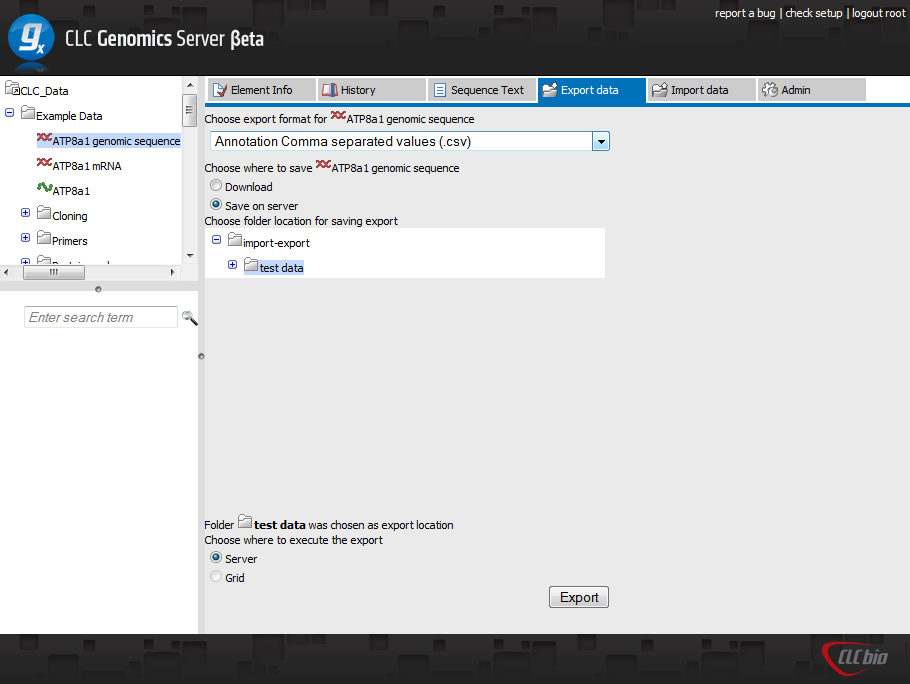910x684 pixels.
Task: Click the Export button
Action: click(x=579, y=597)
